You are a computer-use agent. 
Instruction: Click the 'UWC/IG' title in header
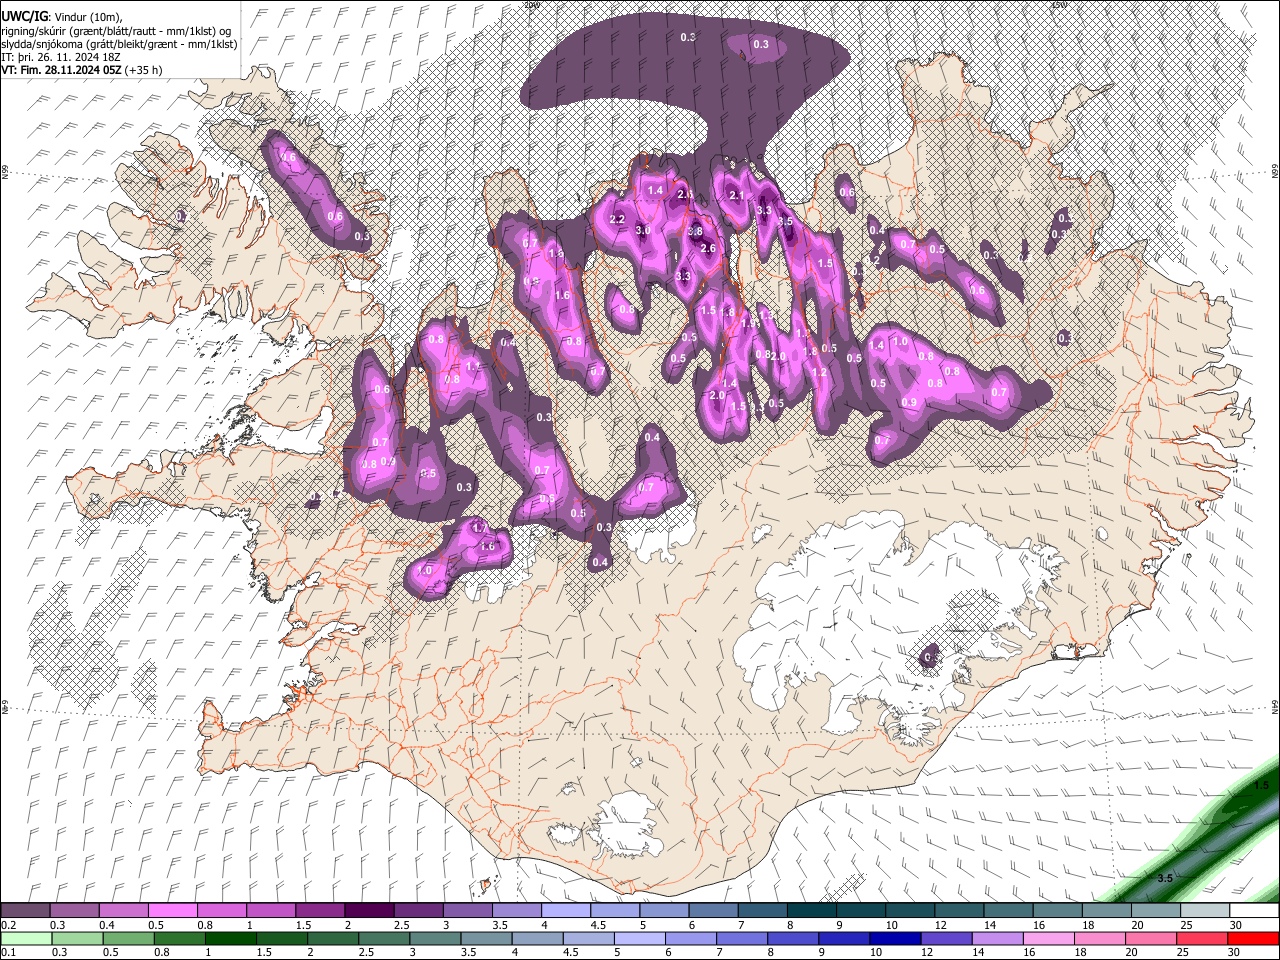(23, 15)
